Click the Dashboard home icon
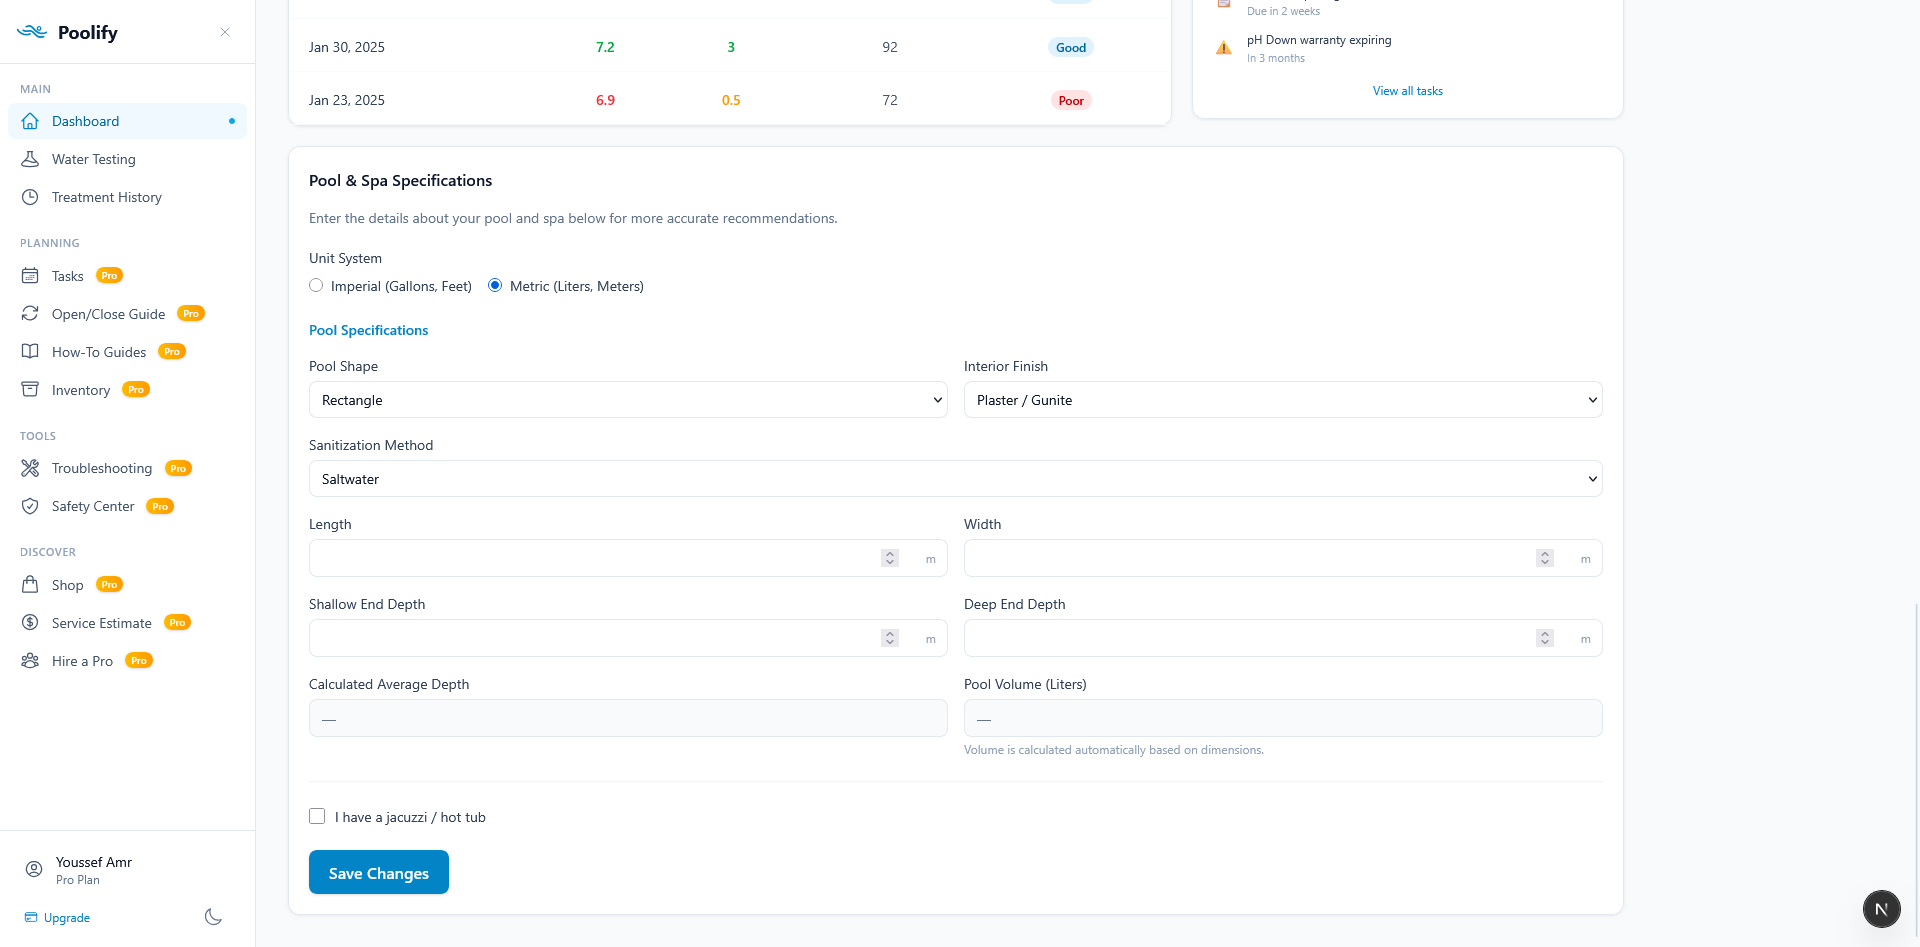The image size is (1920, 947). pyautogui.click(x=30, y=121)
